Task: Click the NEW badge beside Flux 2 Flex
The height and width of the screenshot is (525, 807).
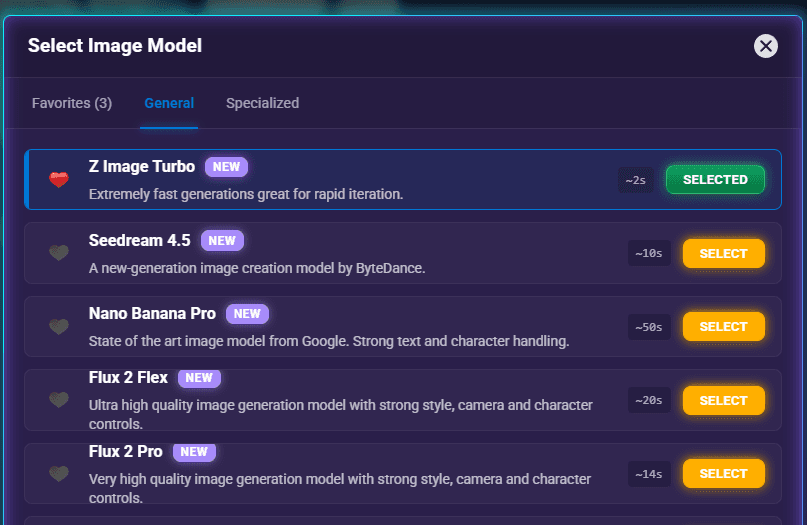Action: point(199,378)
